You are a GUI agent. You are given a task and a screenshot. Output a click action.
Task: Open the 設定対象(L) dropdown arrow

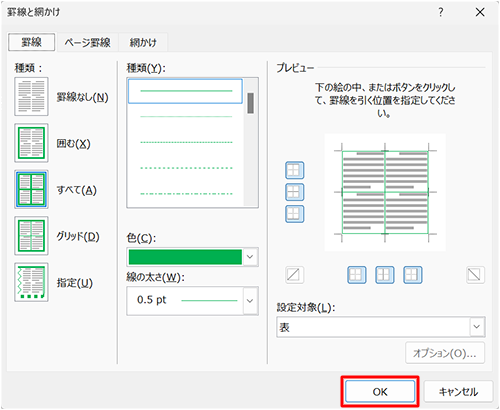click(477, 327)
